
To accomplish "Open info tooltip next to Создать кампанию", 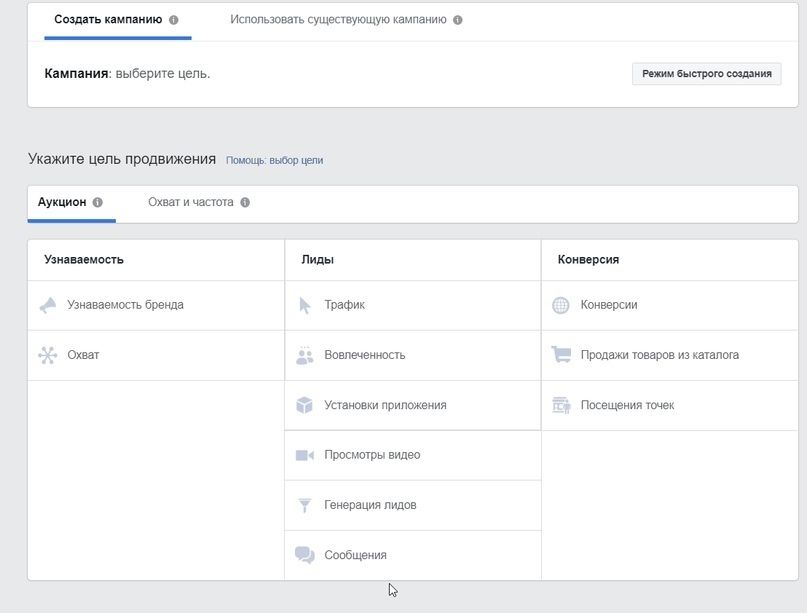I will (x=173, y=20).
